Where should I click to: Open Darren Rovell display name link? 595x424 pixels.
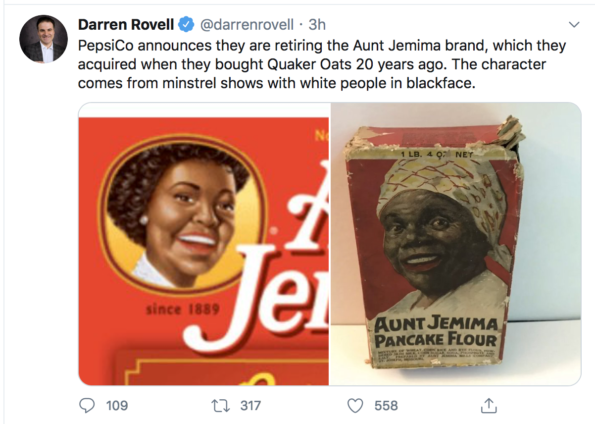pos(126,25)
